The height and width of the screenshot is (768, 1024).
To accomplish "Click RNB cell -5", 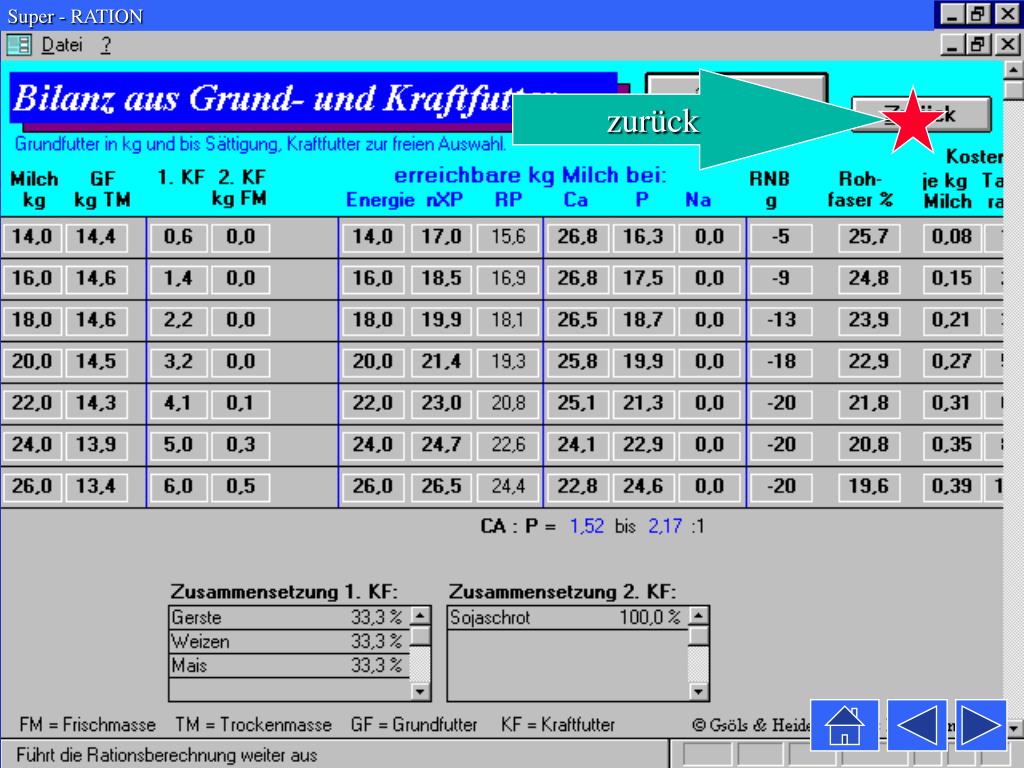I will 781,236.
